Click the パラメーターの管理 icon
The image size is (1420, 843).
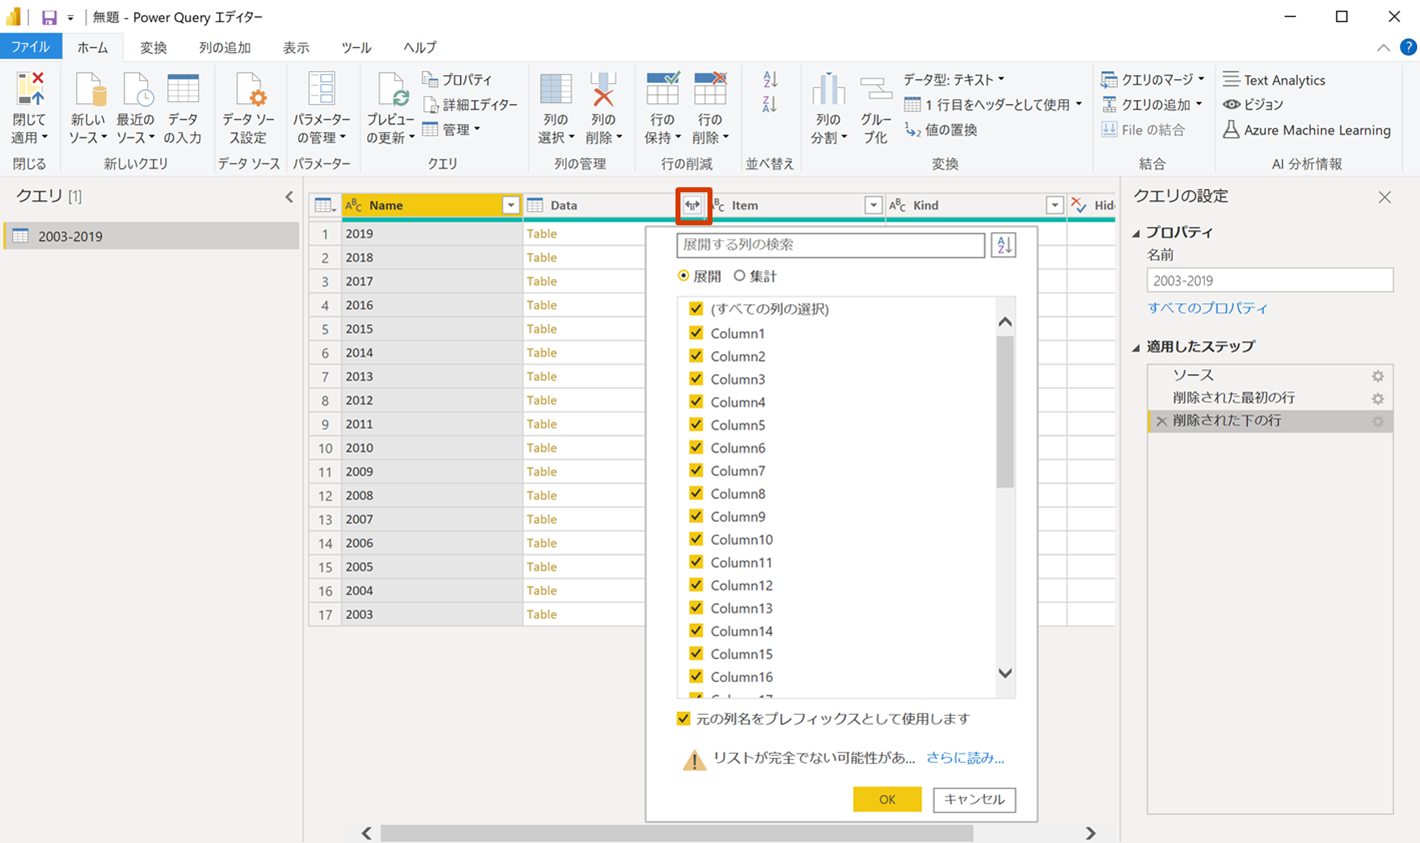coord(321,90)
